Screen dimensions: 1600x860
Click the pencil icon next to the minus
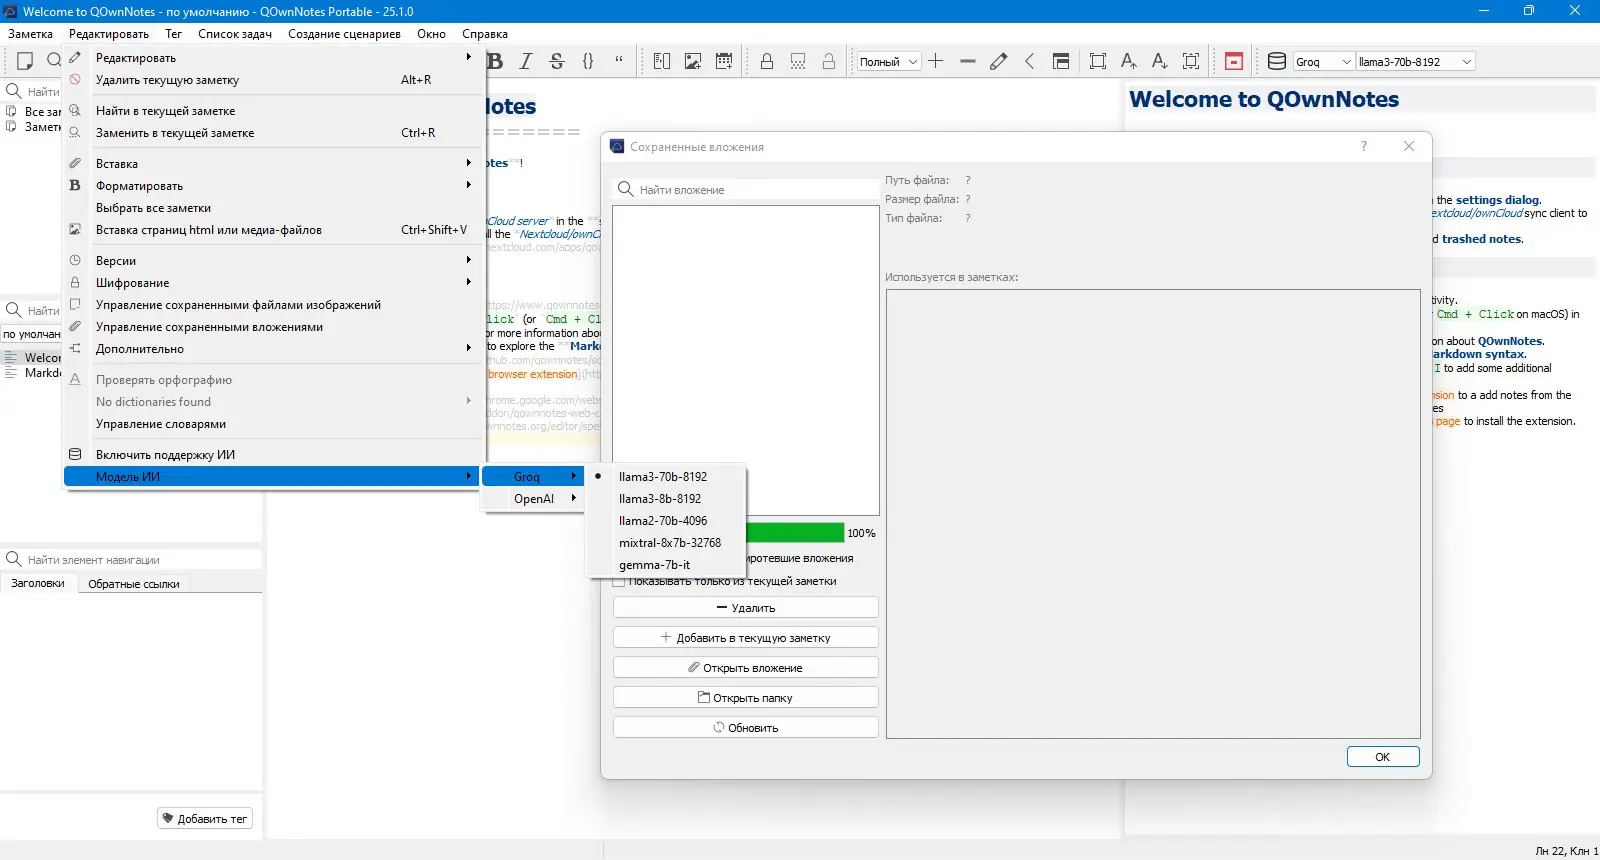(998, 61)
